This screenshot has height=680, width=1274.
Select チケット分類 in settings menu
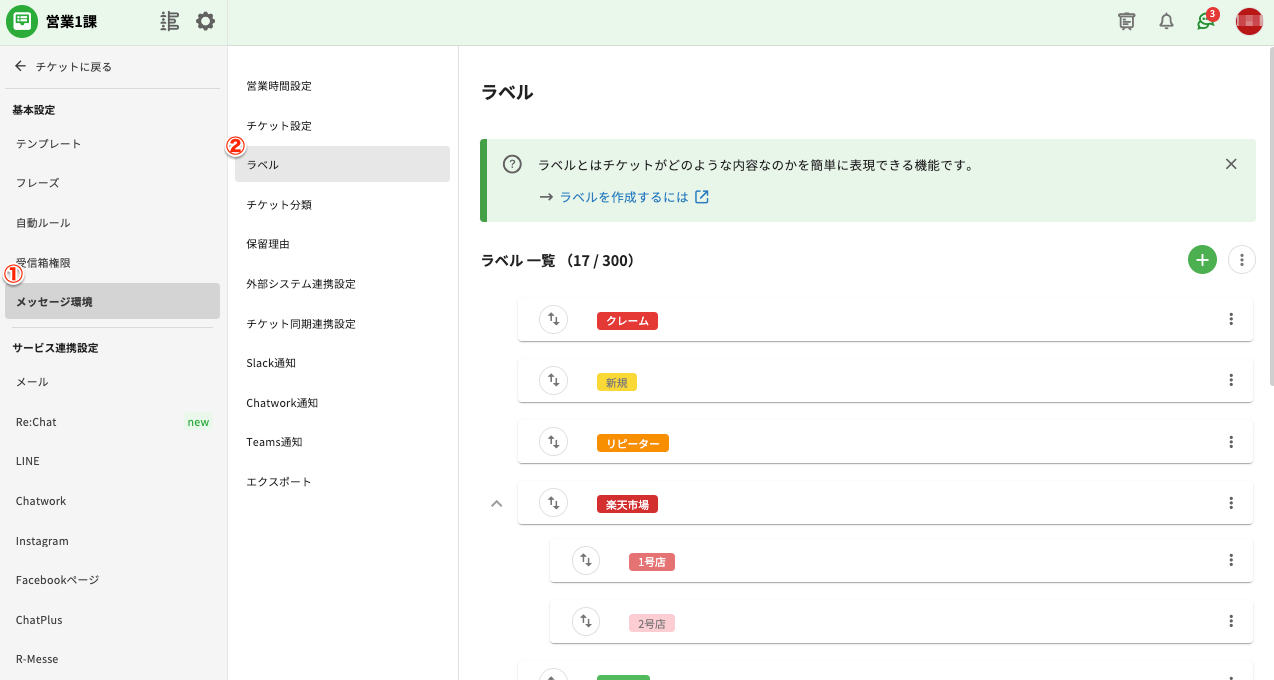[x=279, y=205]
